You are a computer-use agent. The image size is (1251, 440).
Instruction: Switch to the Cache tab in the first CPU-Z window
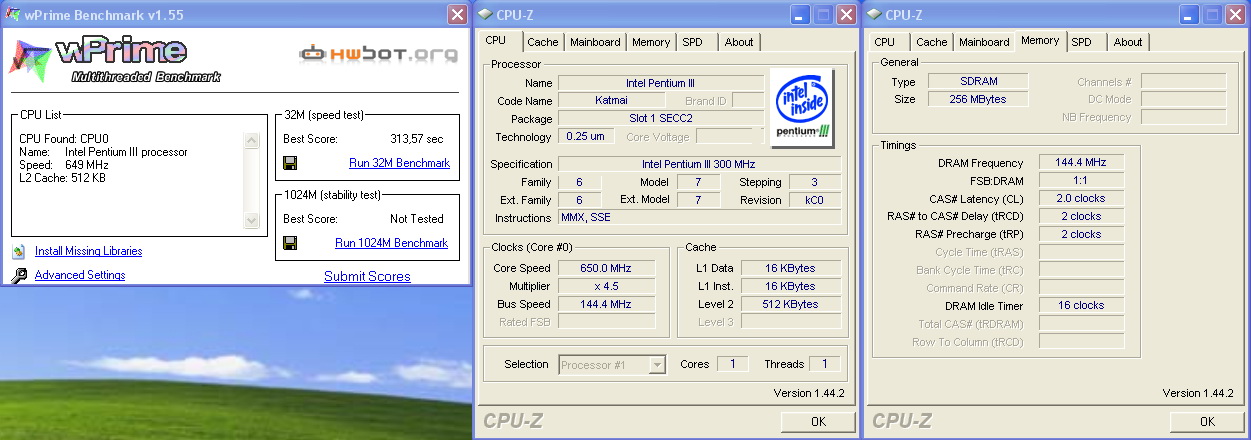coord(543,42)
